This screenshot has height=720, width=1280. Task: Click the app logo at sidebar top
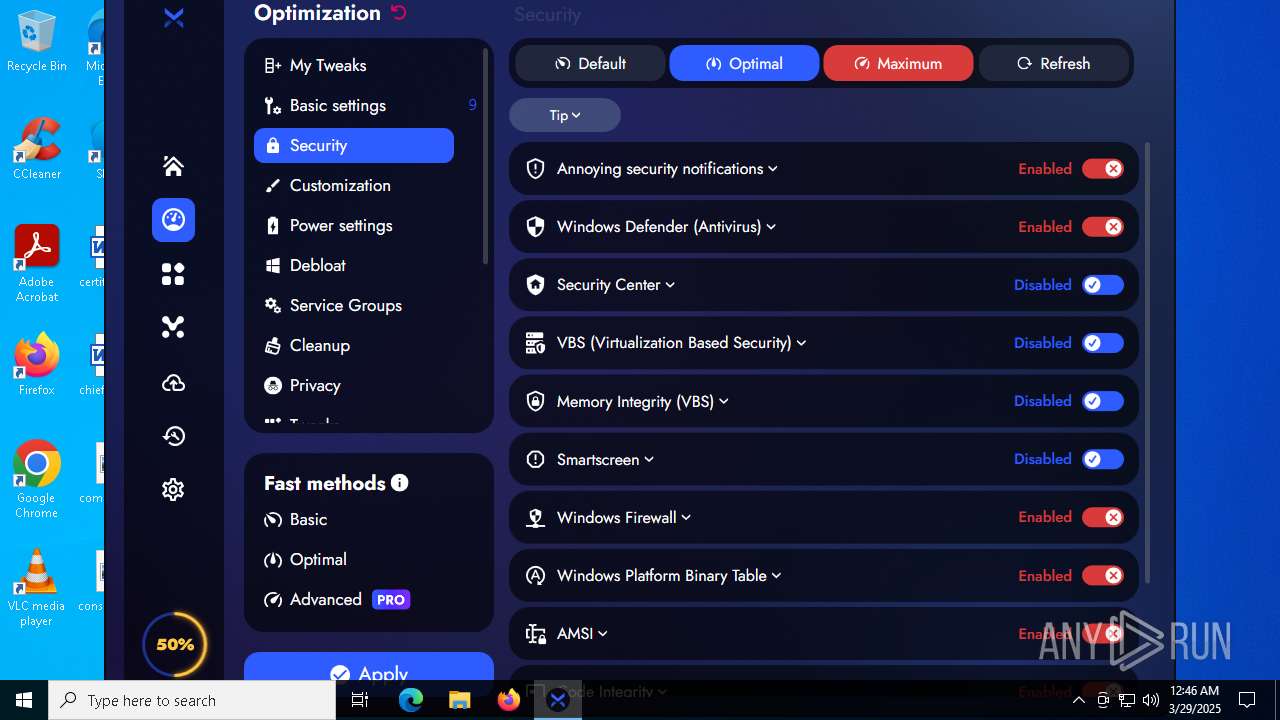173,17
